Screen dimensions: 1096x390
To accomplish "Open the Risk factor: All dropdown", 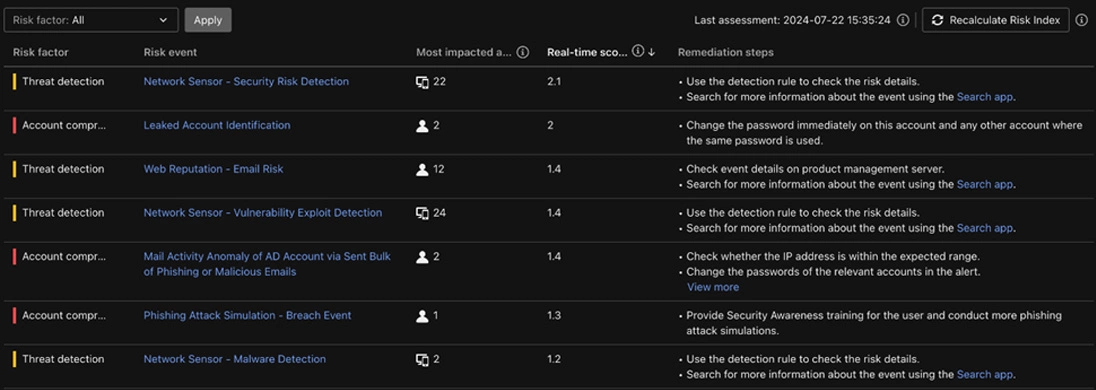I will tap(91, 20).
